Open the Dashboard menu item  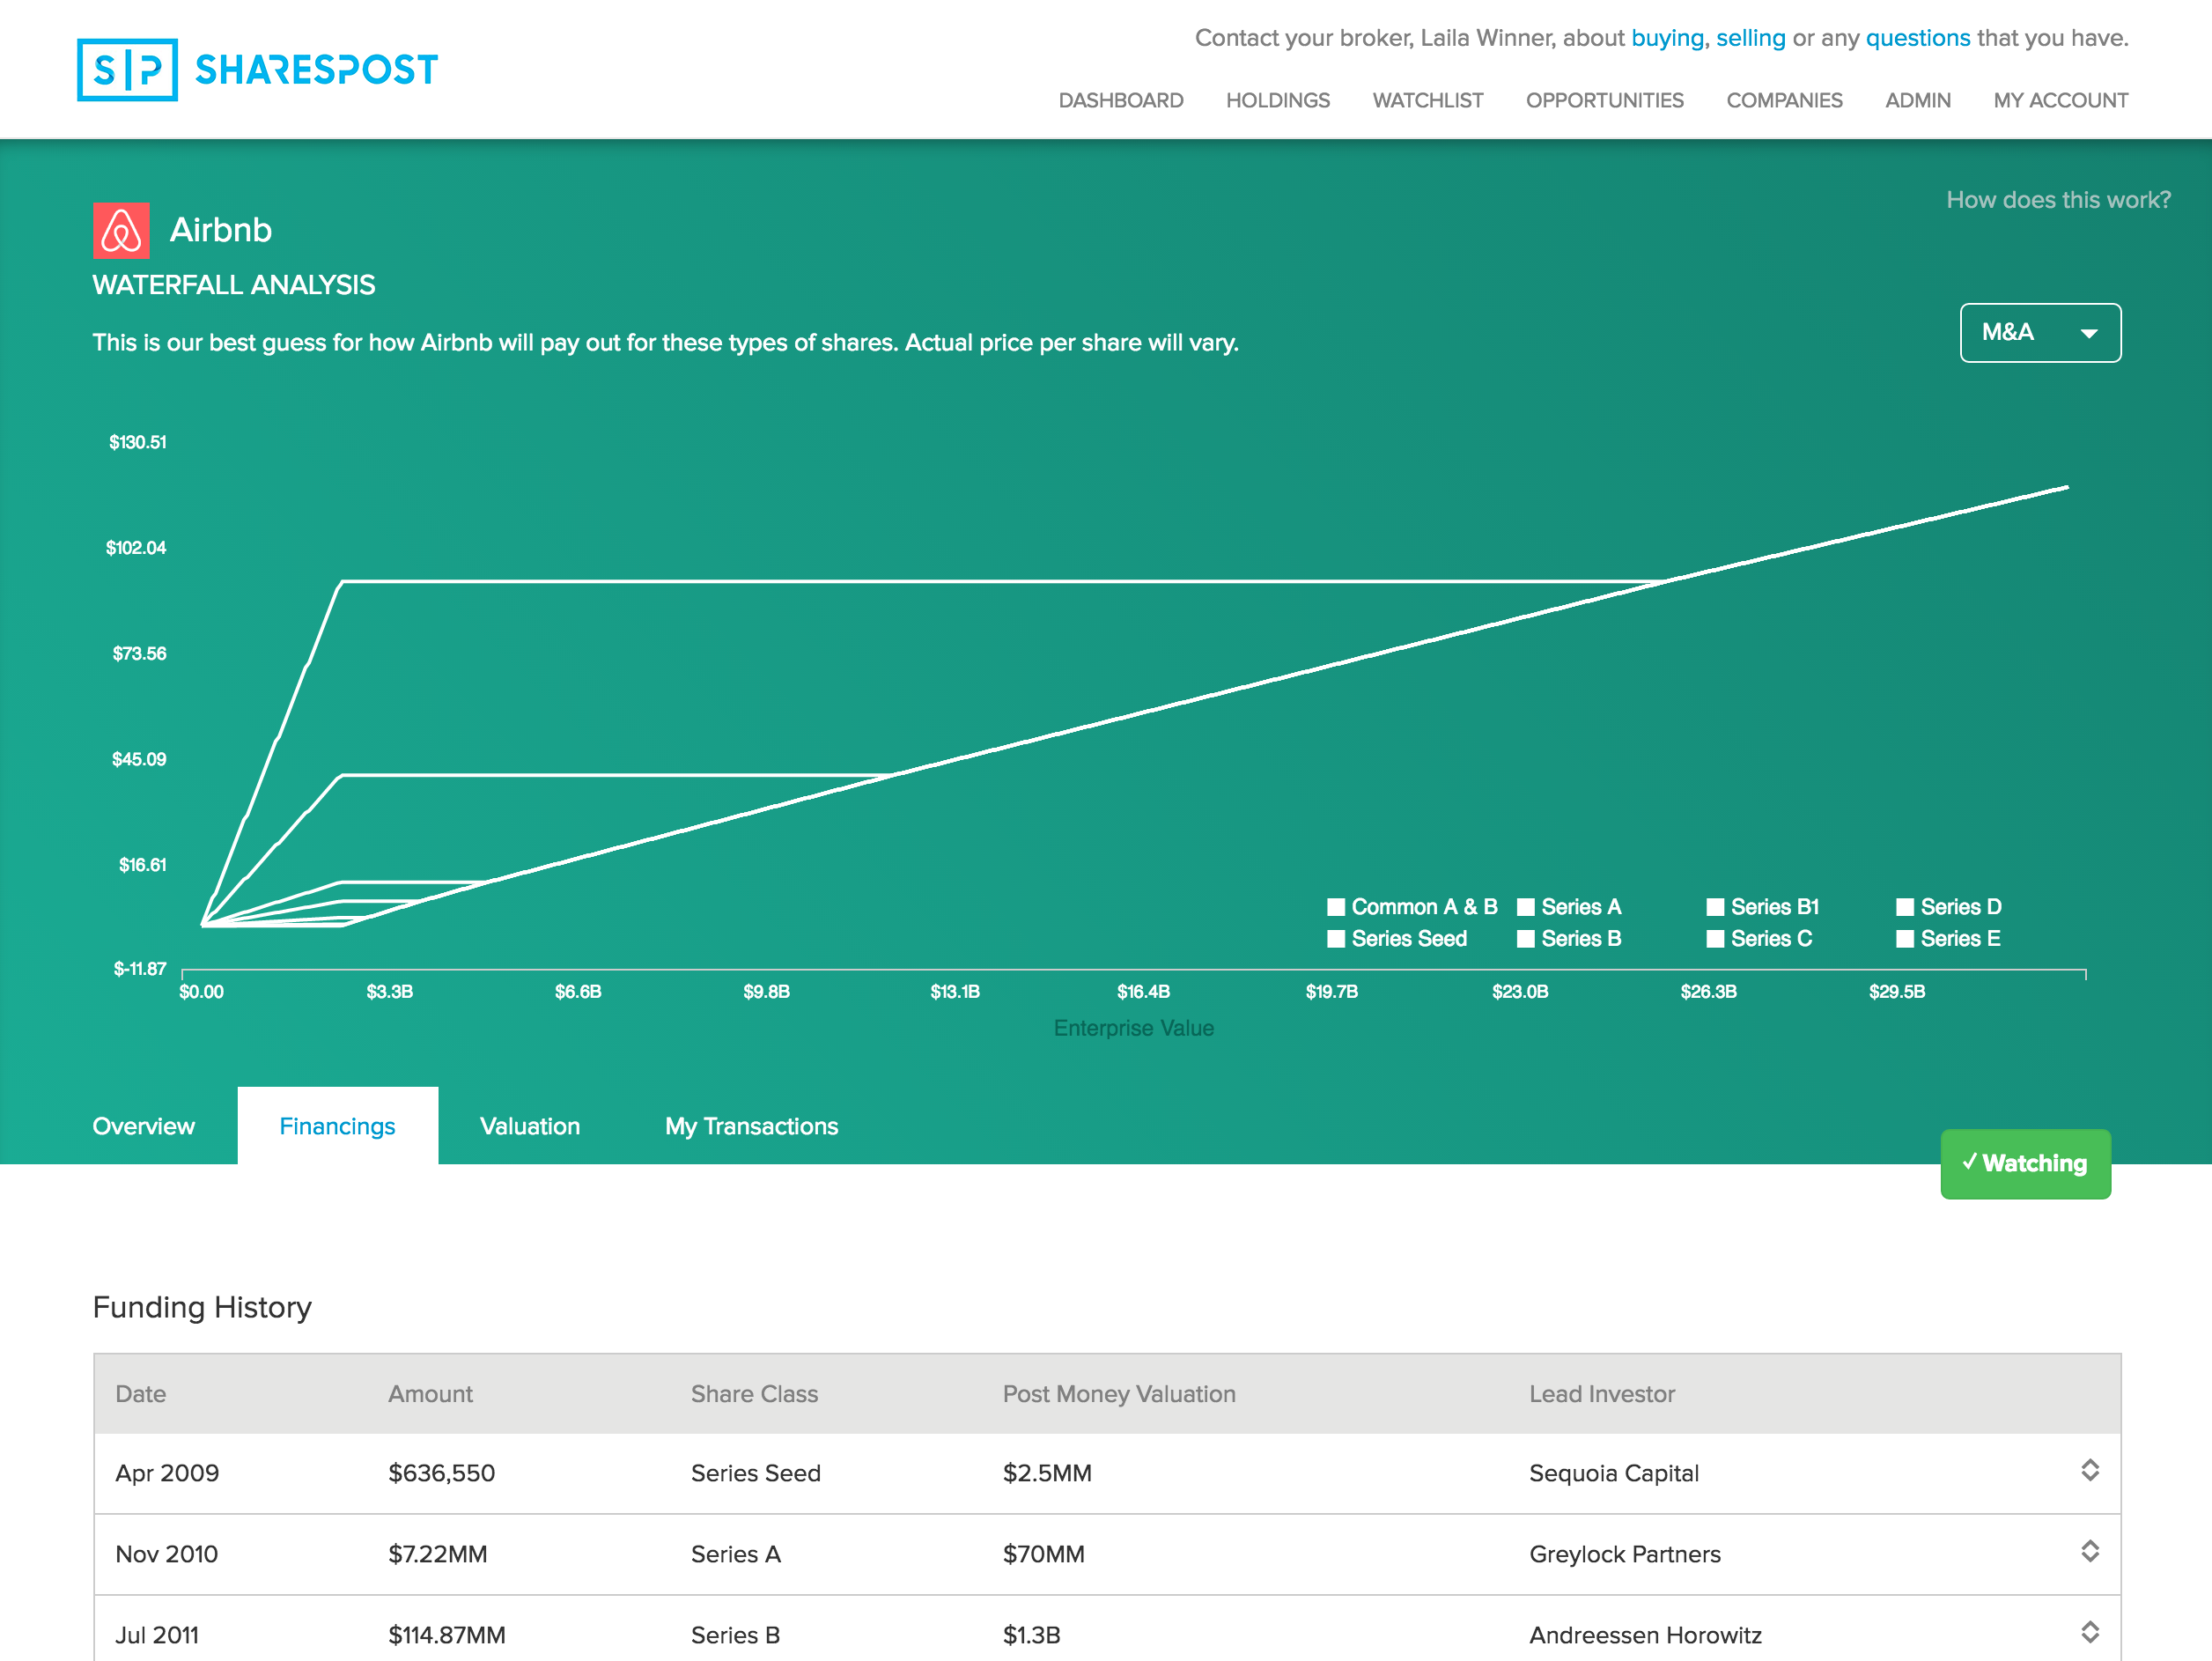point(1121,101)
